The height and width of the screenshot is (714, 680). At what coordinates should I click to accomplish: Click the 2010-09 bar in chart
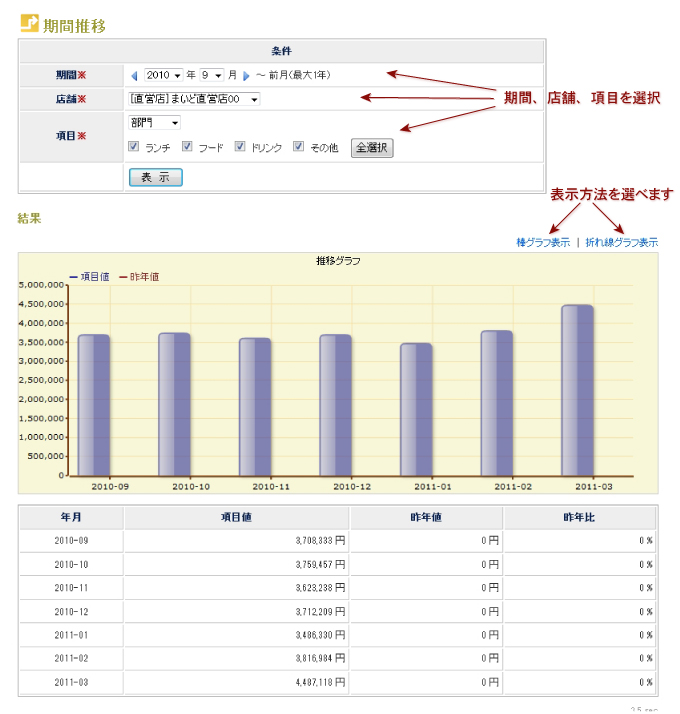coord(94,405)
